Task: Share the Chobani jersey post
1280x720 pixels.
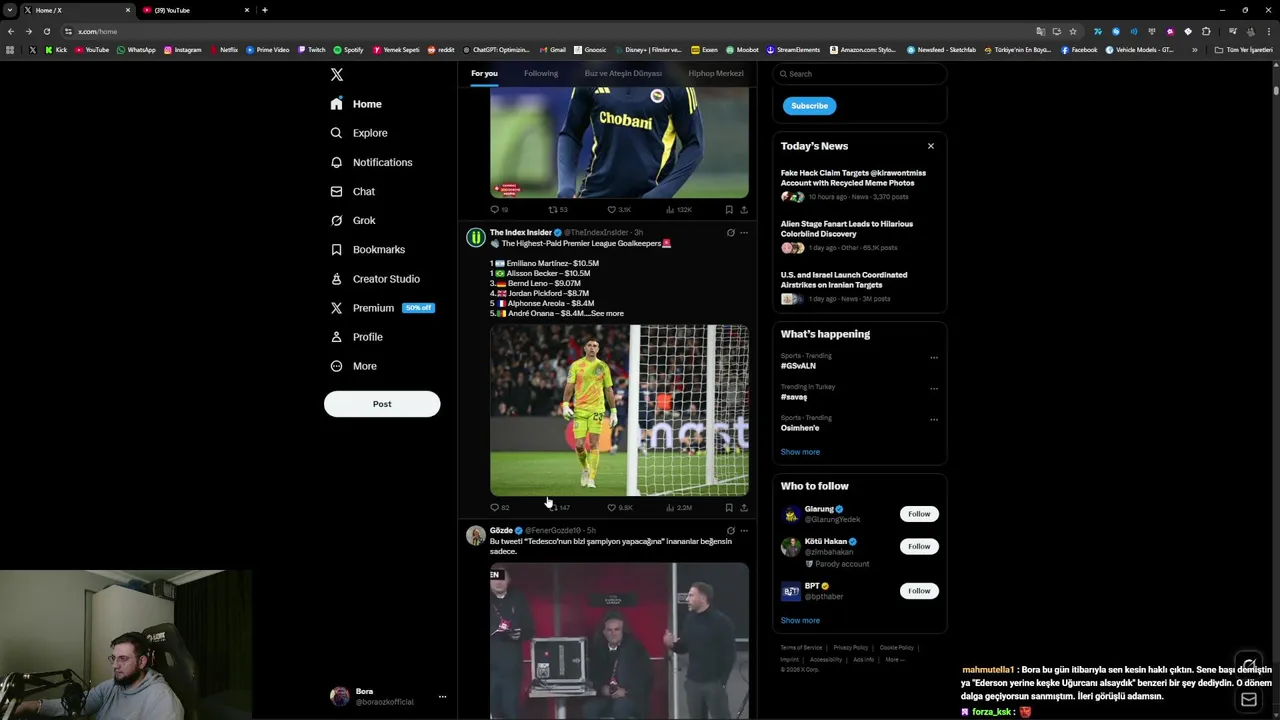Action: 743,210
